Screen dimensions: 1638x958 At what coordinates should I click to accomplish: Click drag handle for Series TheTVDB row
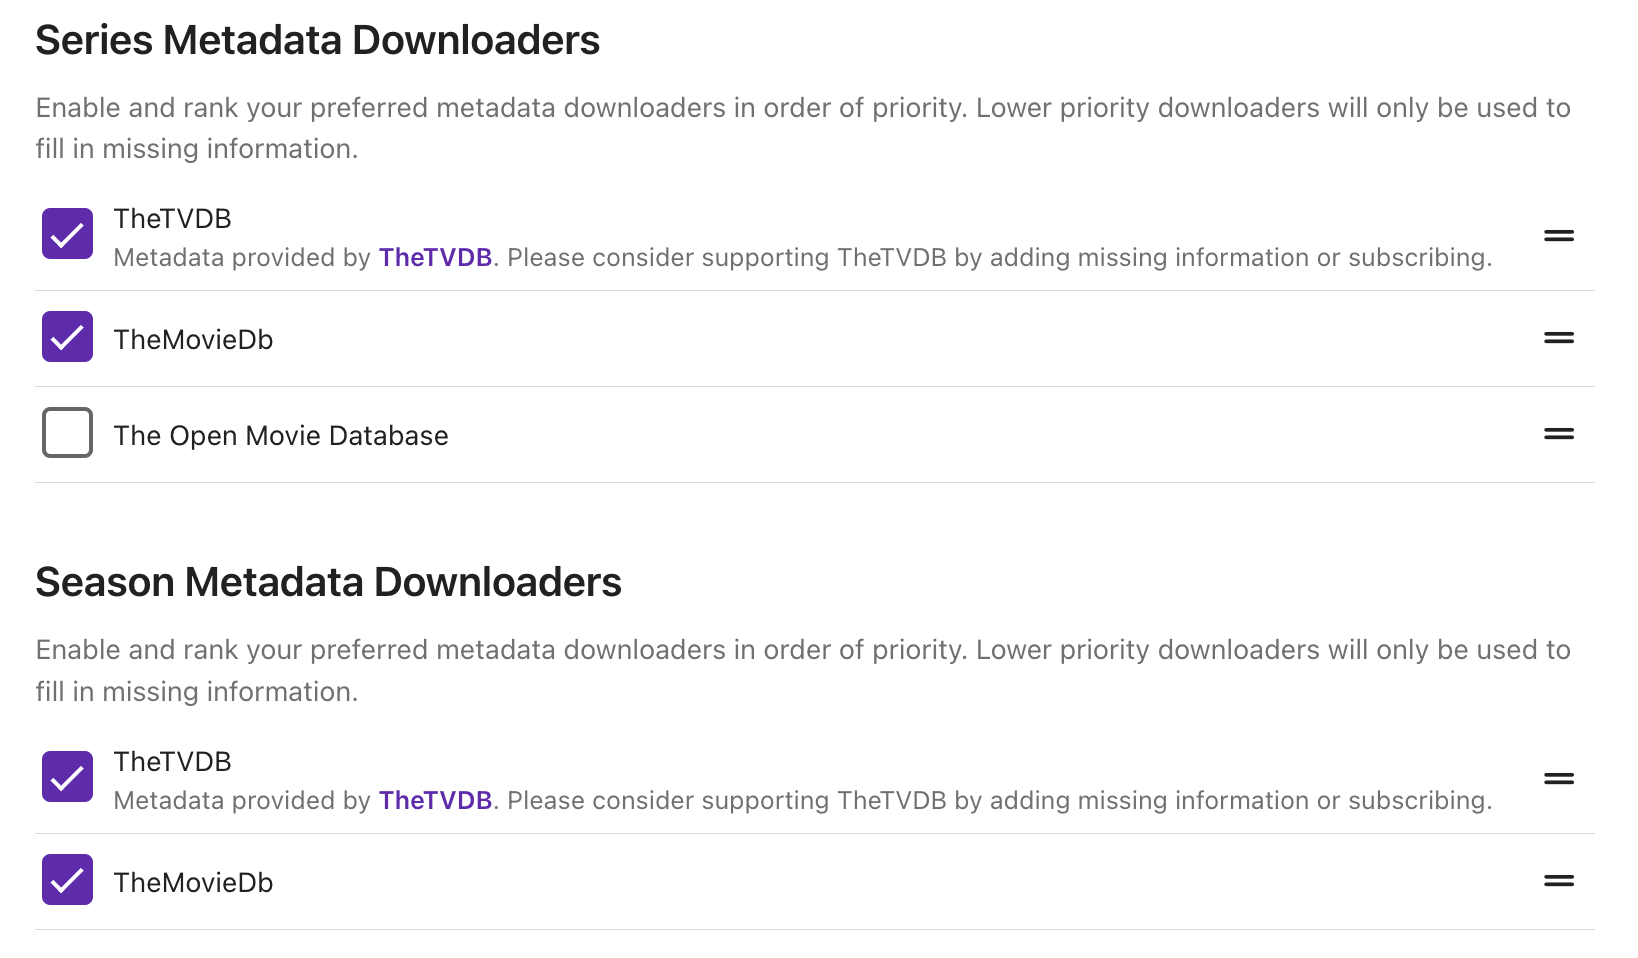[x=1558, y=236]
